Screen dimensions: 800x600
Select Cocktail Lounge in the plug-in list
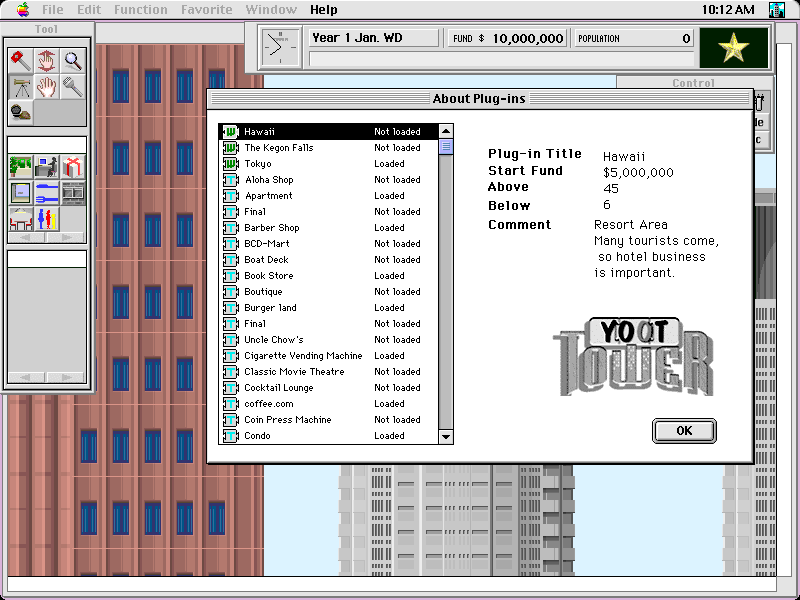click(x=278, y=388)
